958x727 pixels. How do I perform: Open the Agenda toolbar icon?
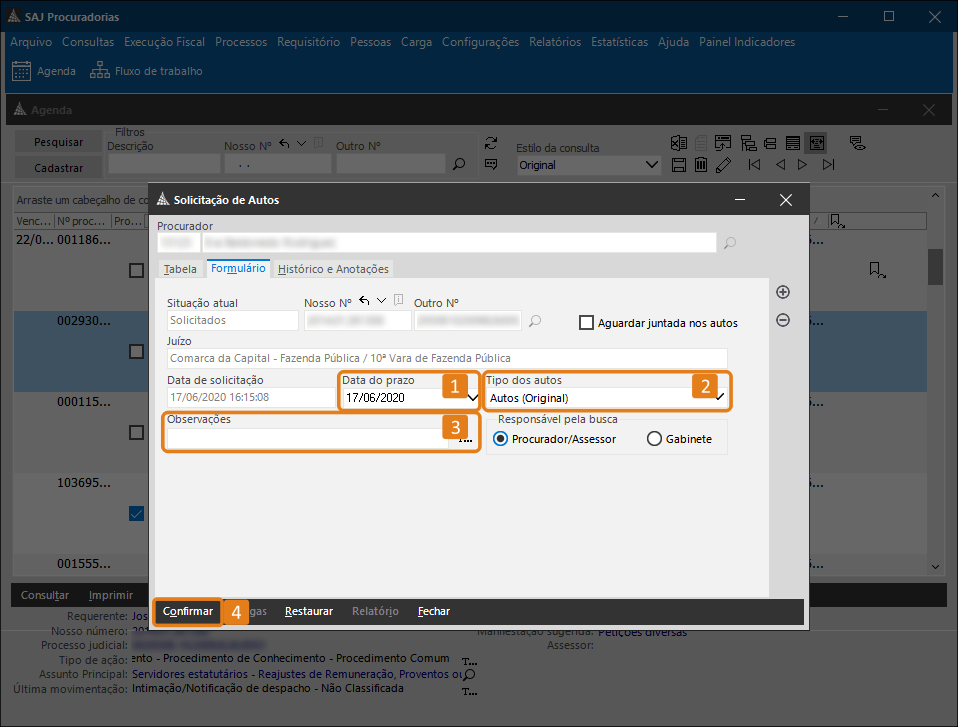(x=22, y=71)
